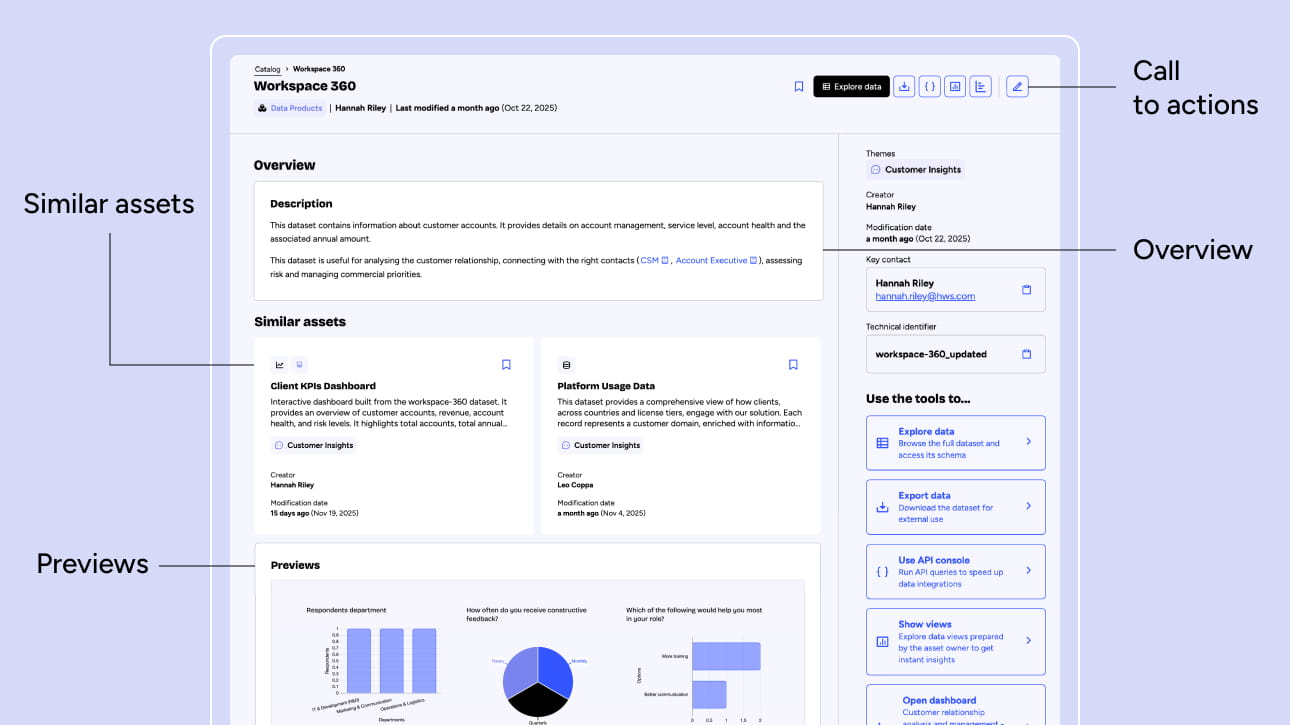
Task: Click the views chart icon in header toolbar
Action: tap(955, 87)
